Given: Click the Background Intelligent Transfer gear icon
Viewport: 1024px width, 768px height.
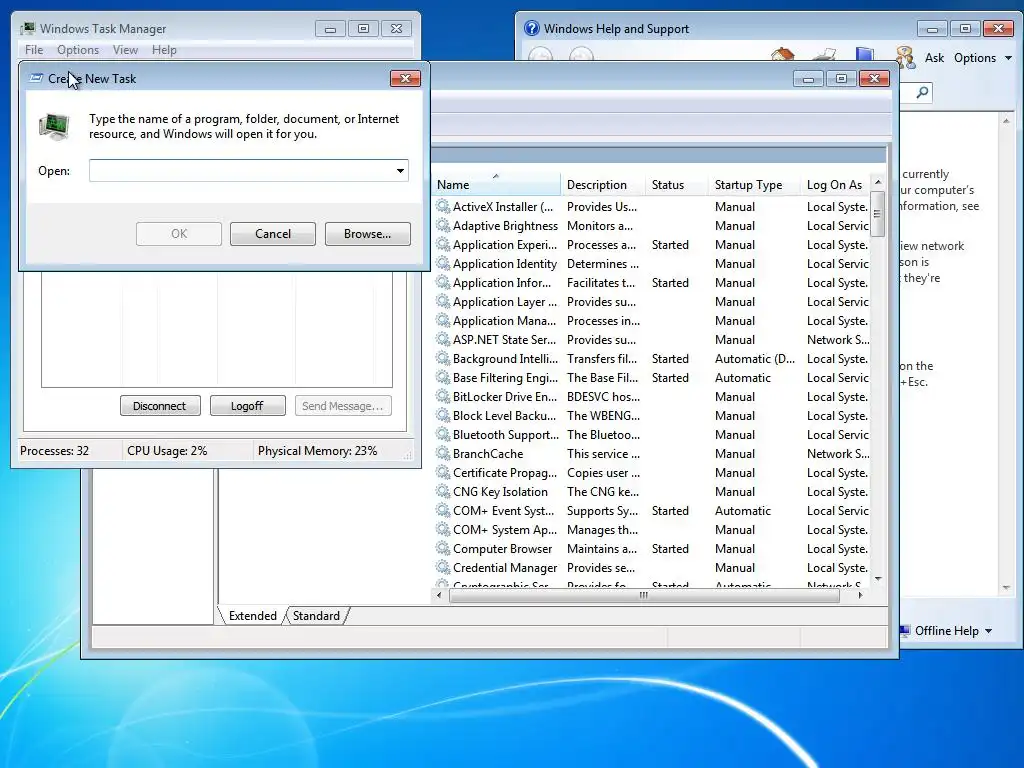Looking at the screenshot, I should pyautogui.click(x=443, y=359).
